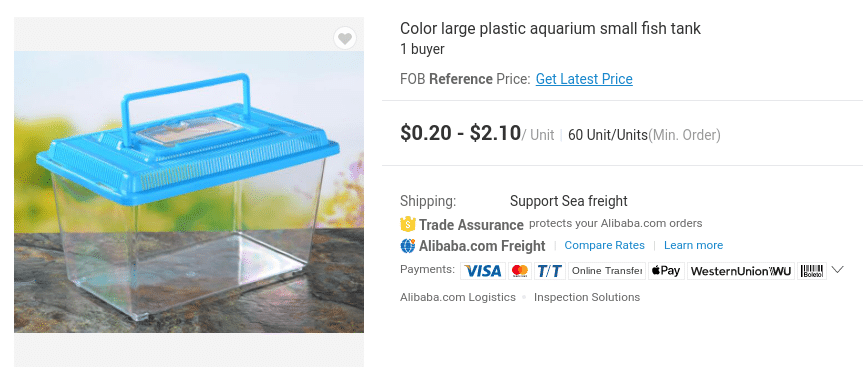This screenshot has height=375, width=863.
Task: Click the T/T payment icon
Action: click(x=549, y=271)
